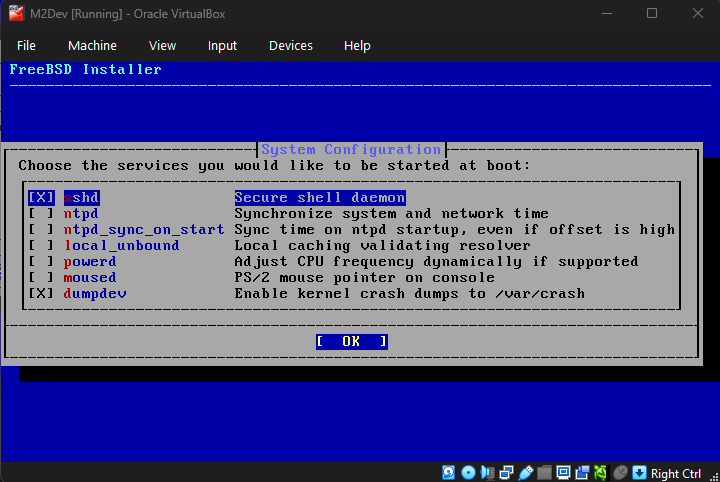
Task: Click the shared folders status icon
Action: [545, 473]
